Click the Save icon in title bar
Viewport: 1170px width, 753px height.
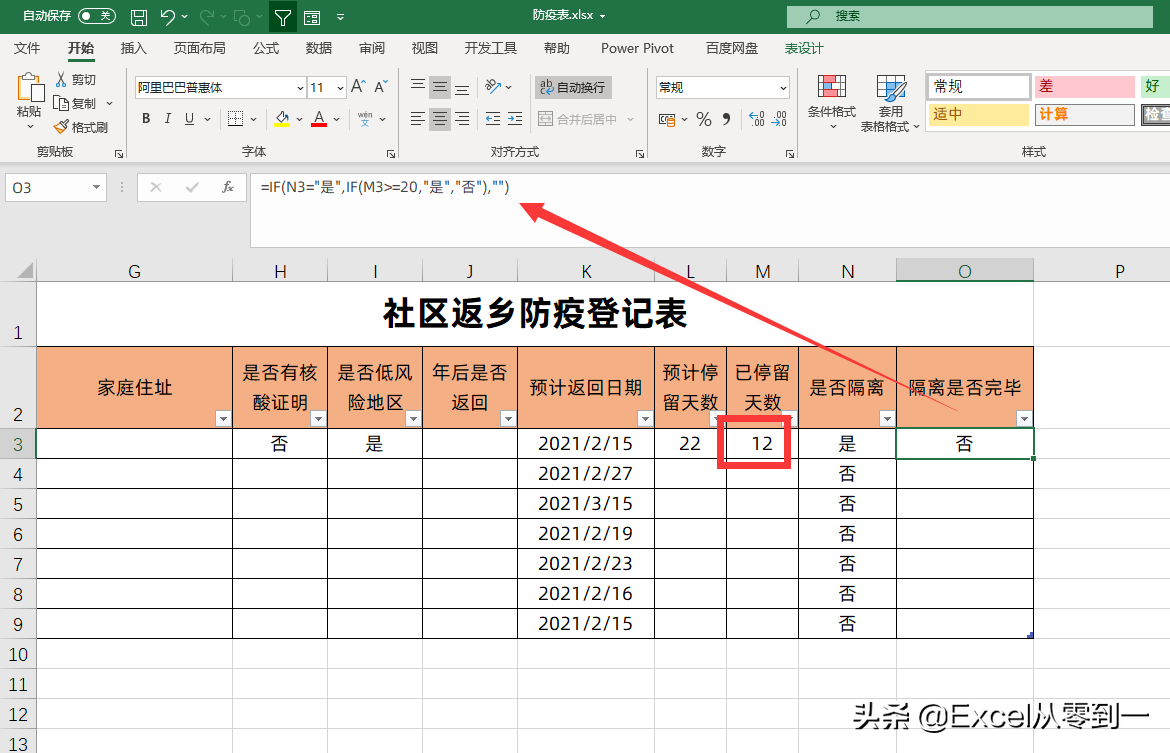point(139,16)
